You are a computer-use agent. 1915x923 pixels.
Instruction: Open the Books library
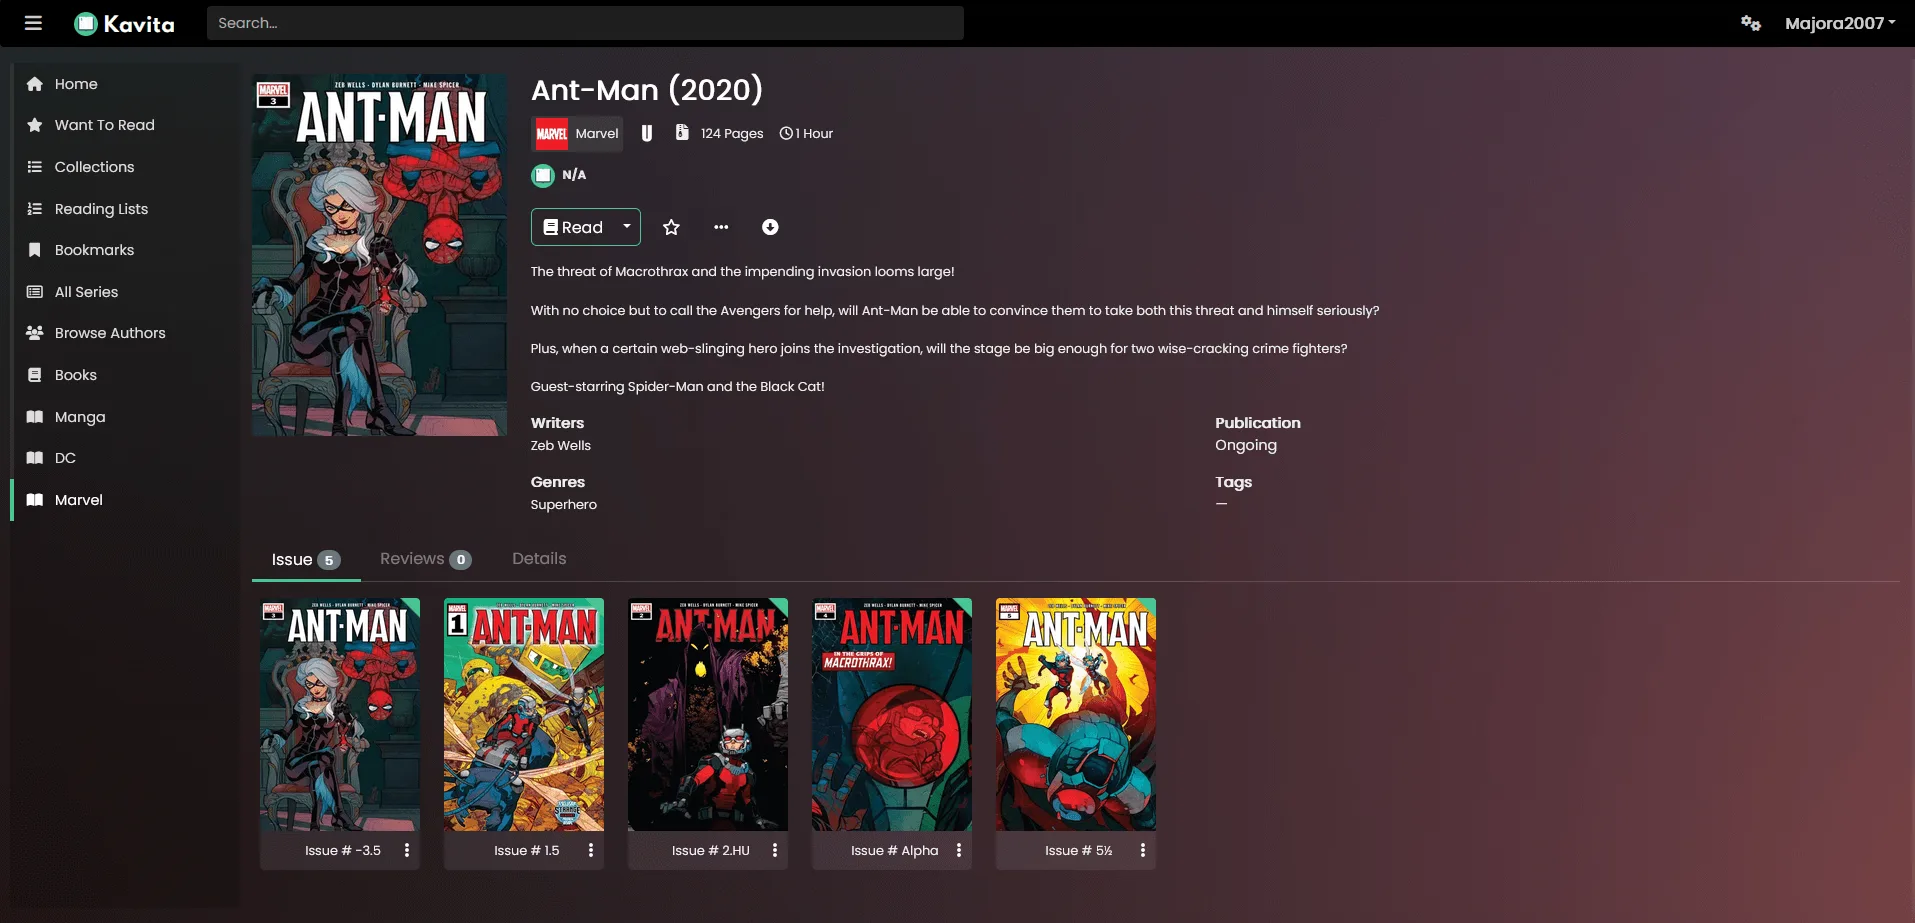coord(76,375)
